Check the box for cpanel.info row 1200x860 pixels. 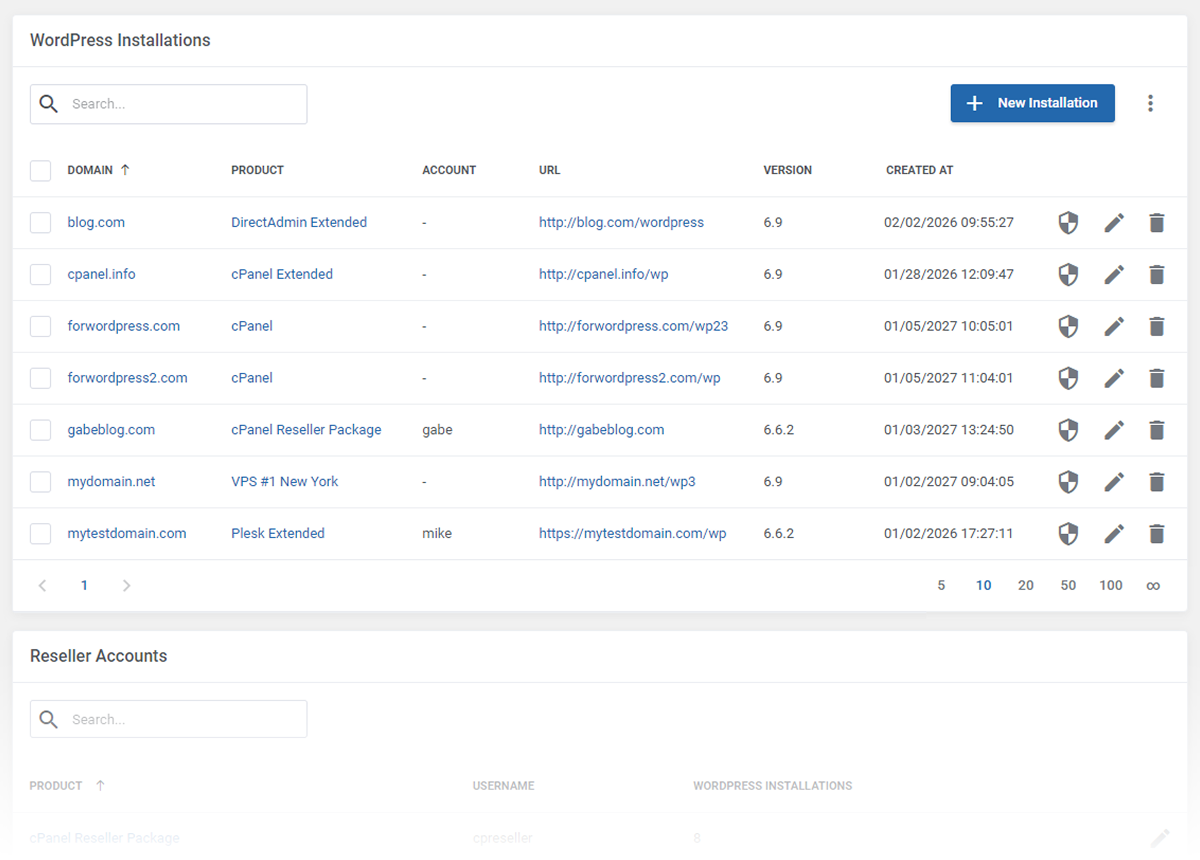tap(40, 274)
